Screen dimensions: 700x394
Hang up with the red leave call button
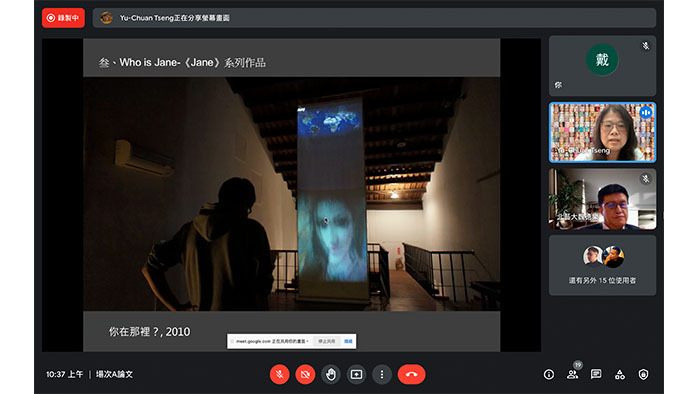[x=411, y=374]
